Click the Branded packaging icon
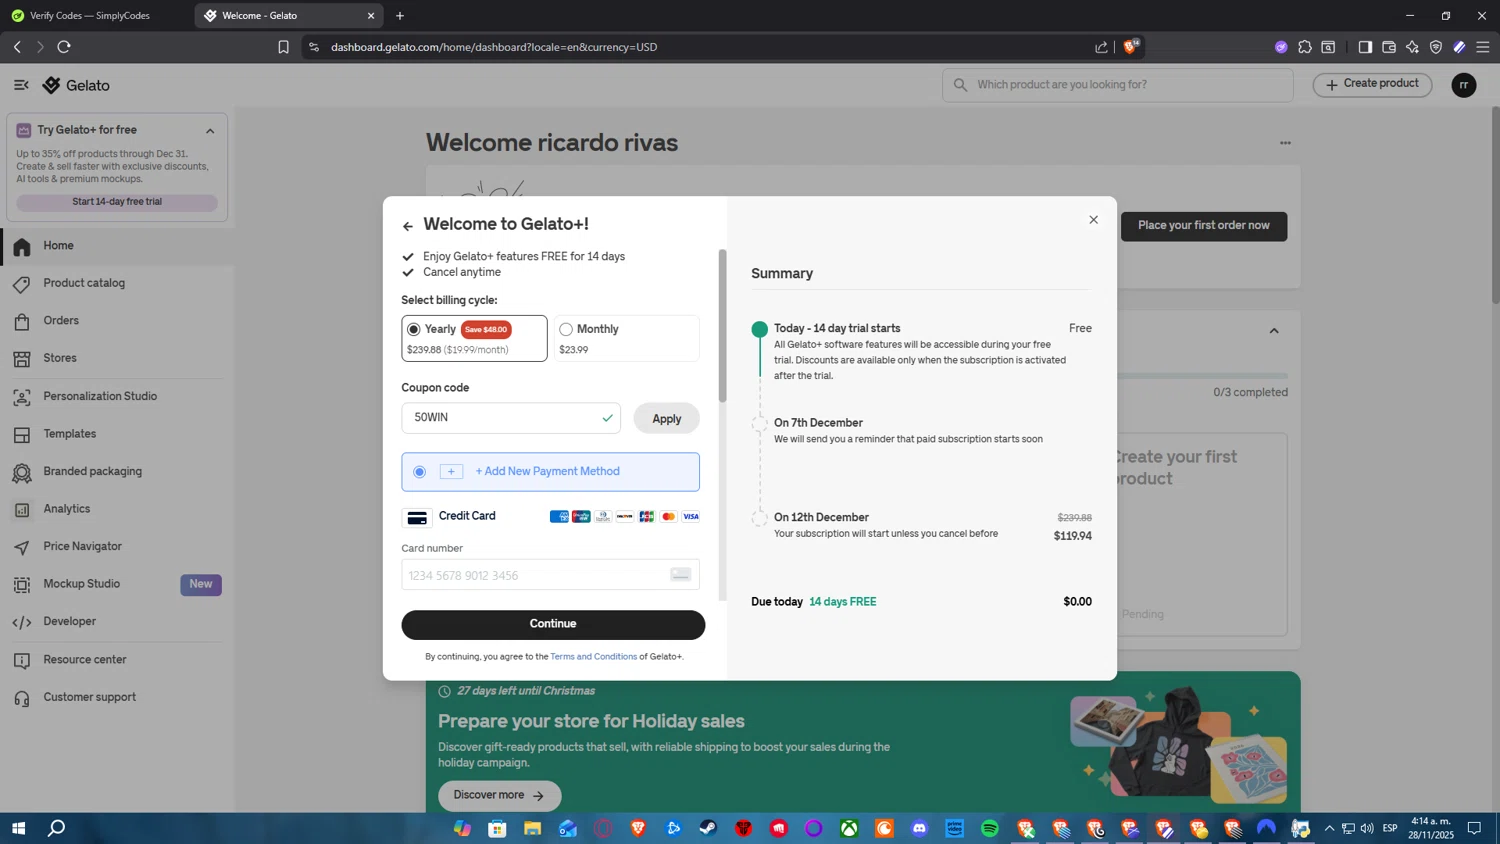This screenshot has height=844, width=1500. tap(22, 472)
